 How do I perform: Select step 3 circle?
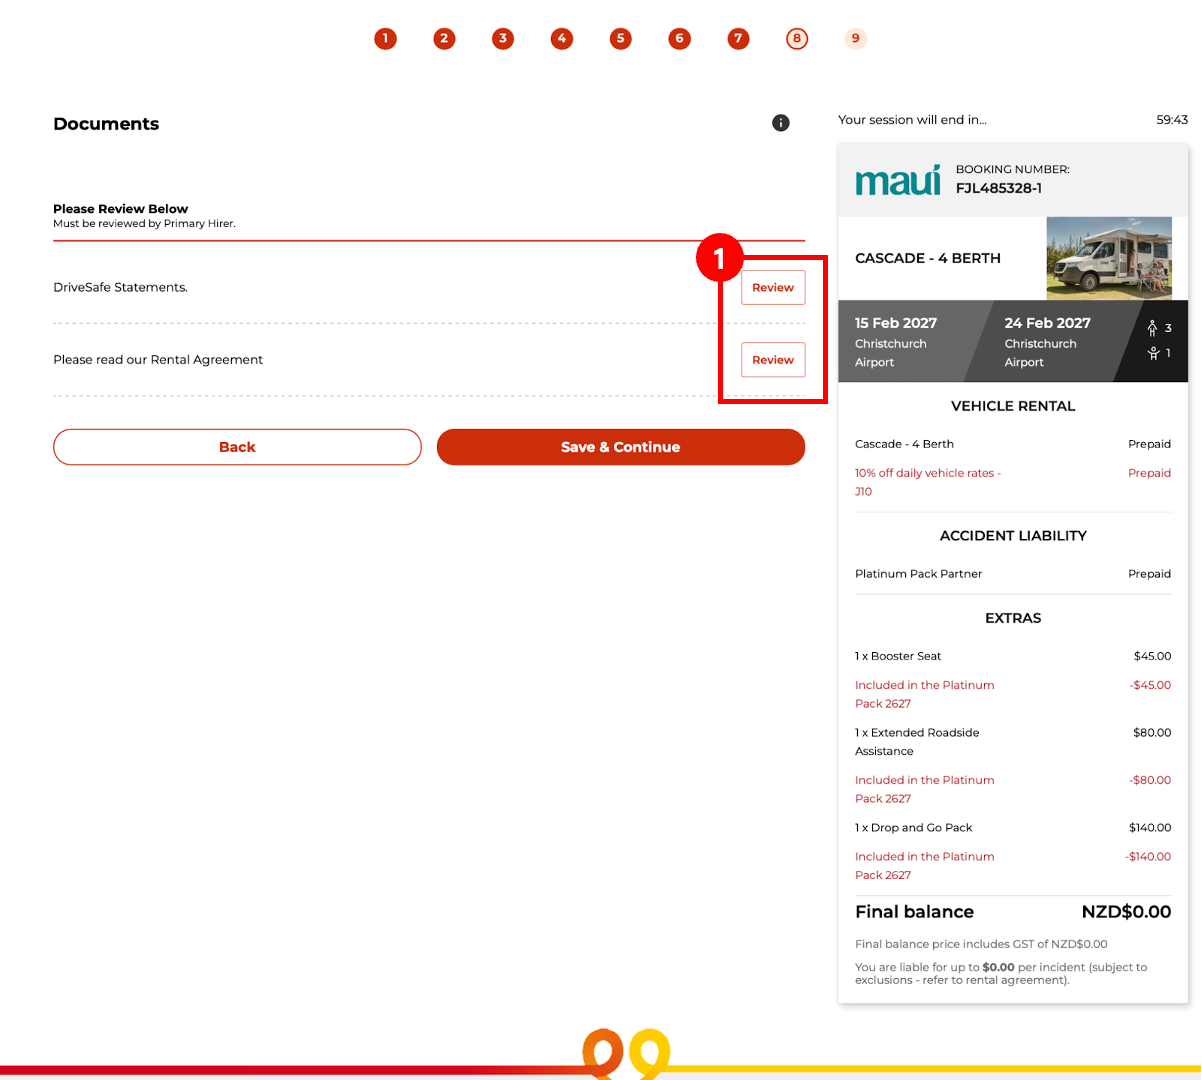503,39
